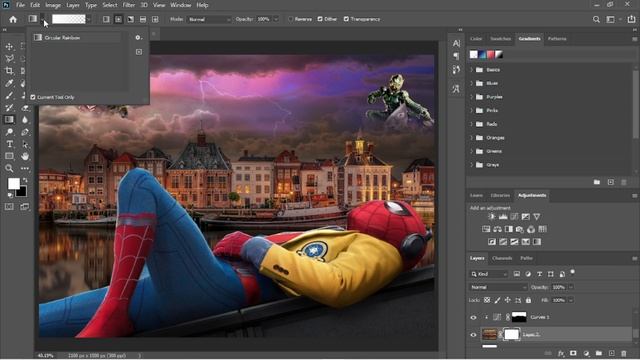Open tool preset picker gear menu
The width and height of the screenshot is (640, 360).
(x=138, y=38)
